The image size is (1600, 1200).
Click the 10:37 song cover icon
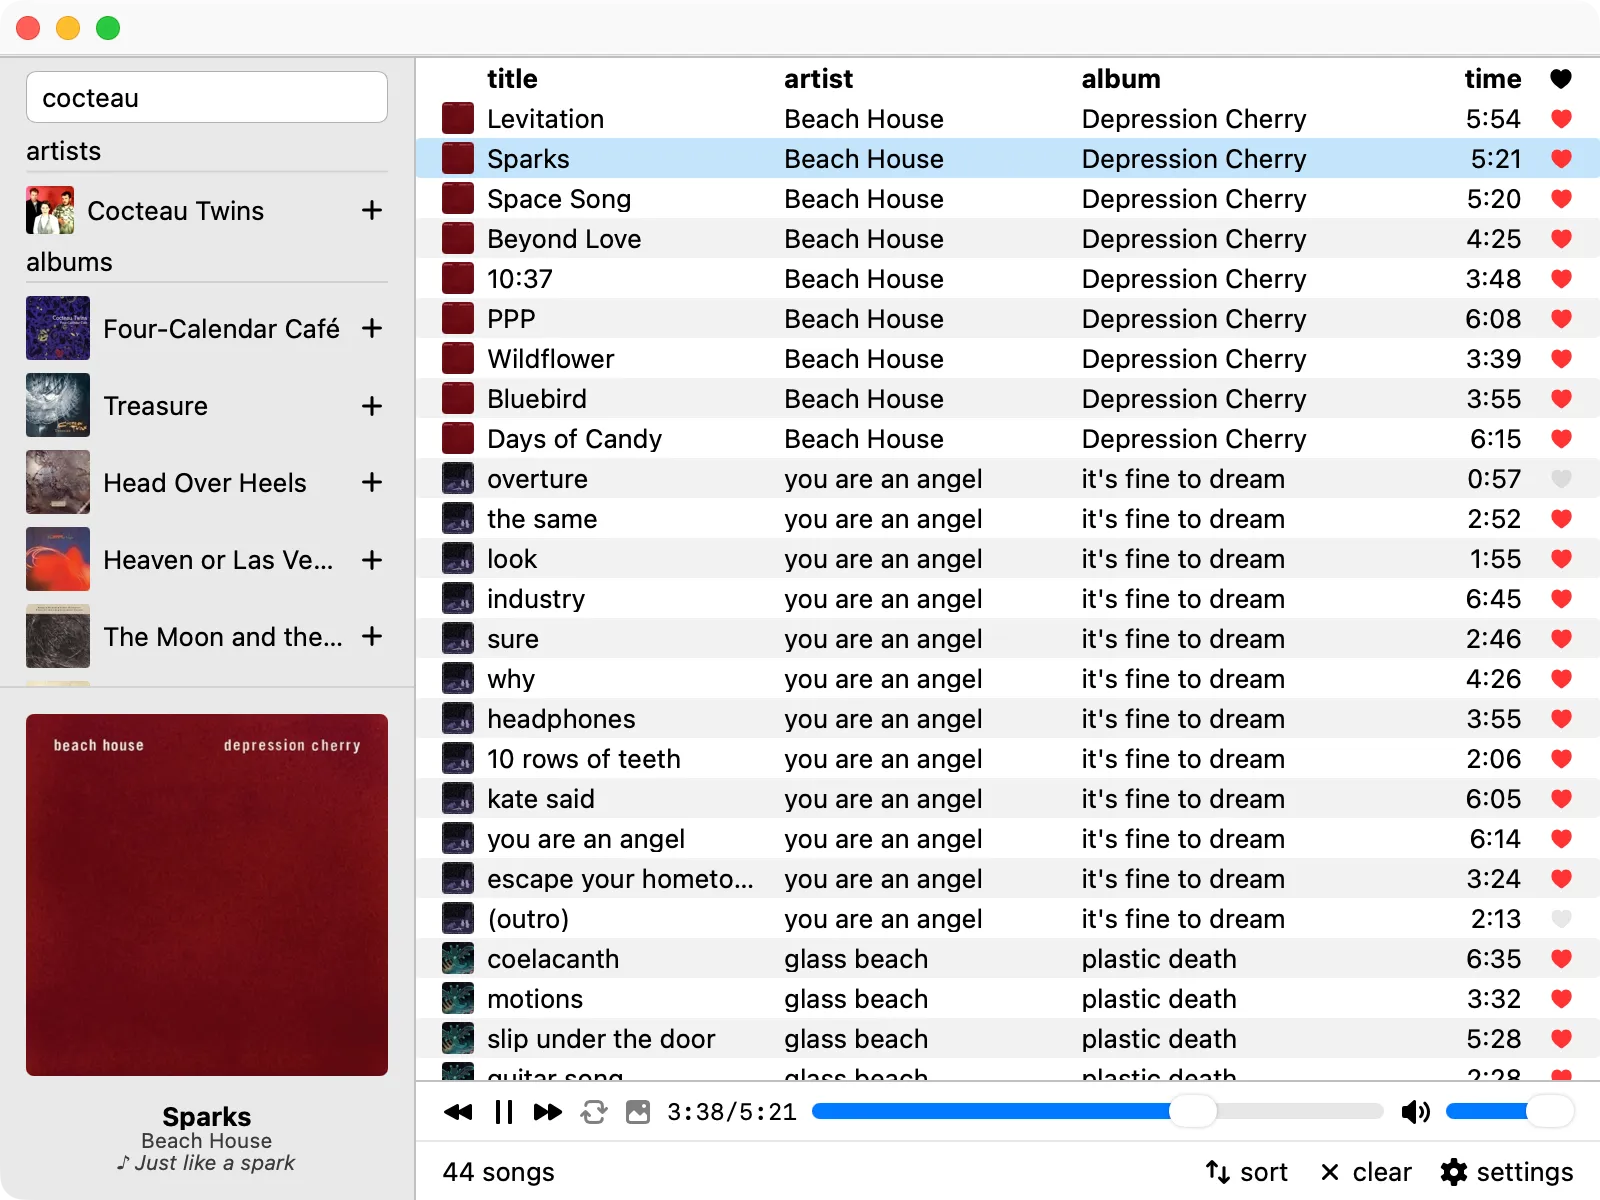click(x=458, y=278)
